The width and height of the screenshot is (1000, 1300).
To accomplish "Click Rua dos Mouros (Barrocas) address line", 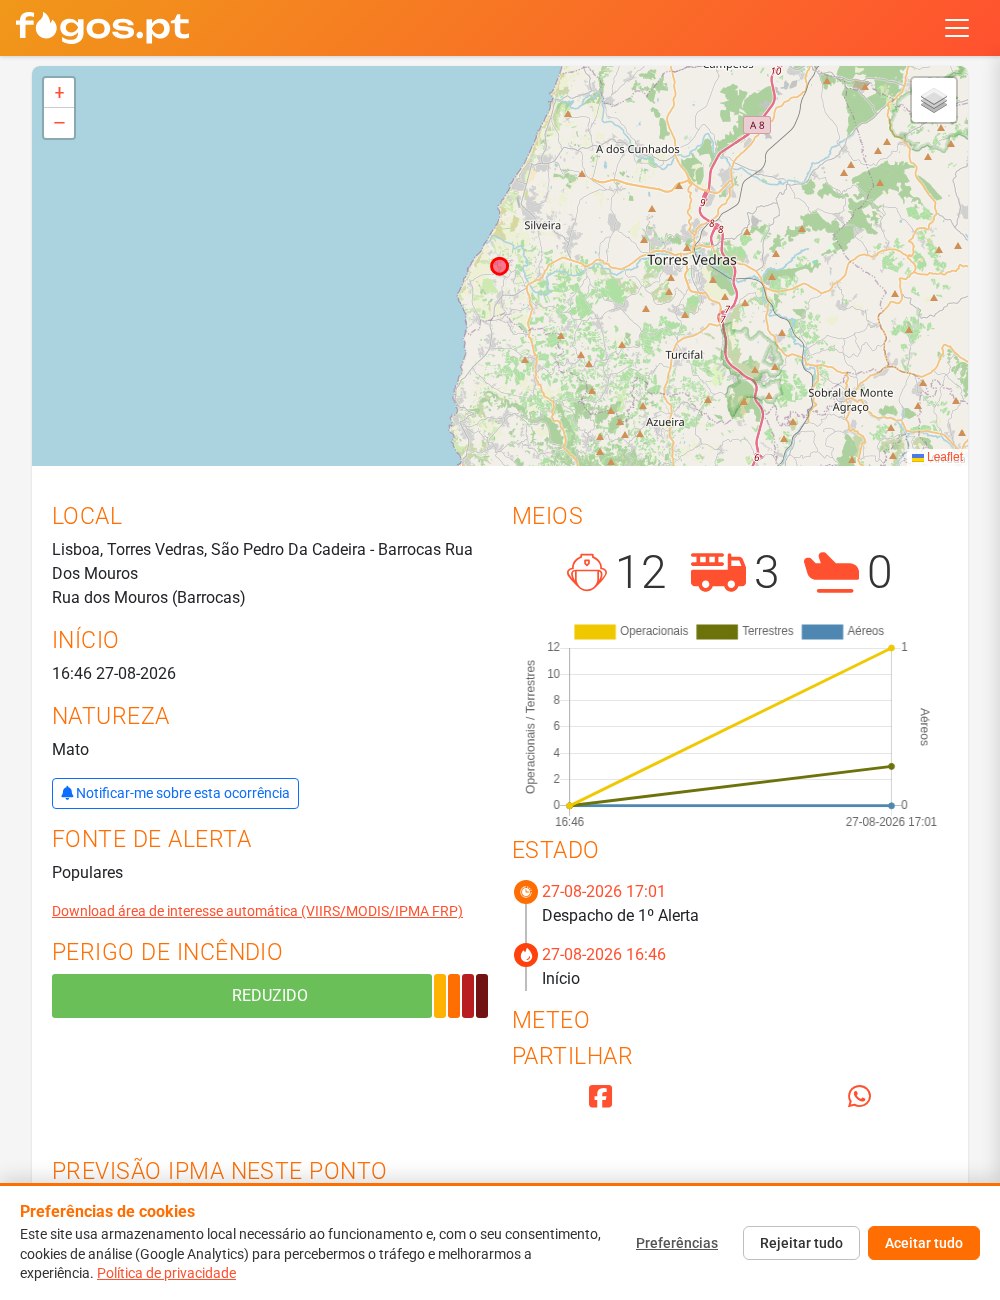I will [x=148, y=598].
